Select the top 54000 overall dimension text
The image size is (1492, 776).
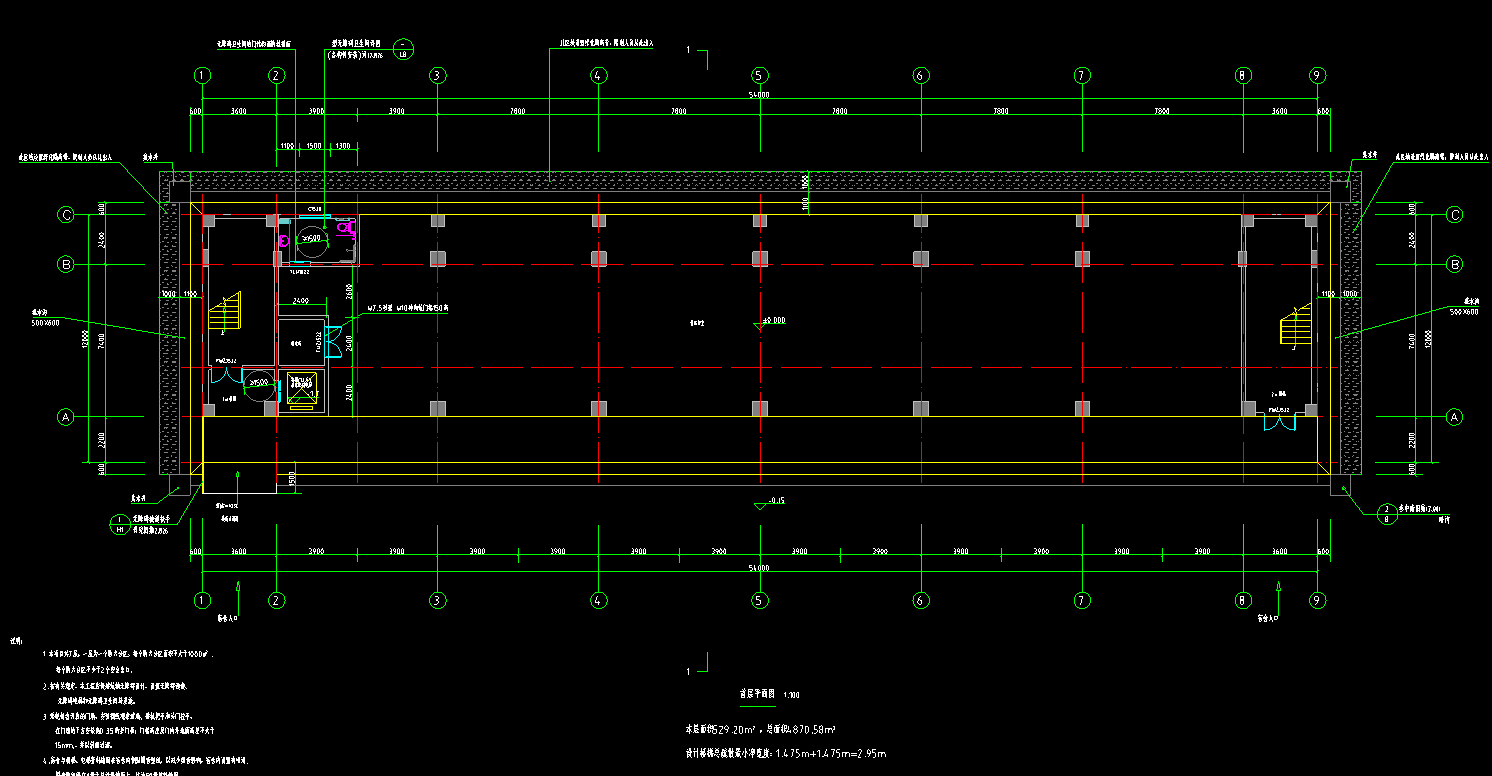[759, 95]
